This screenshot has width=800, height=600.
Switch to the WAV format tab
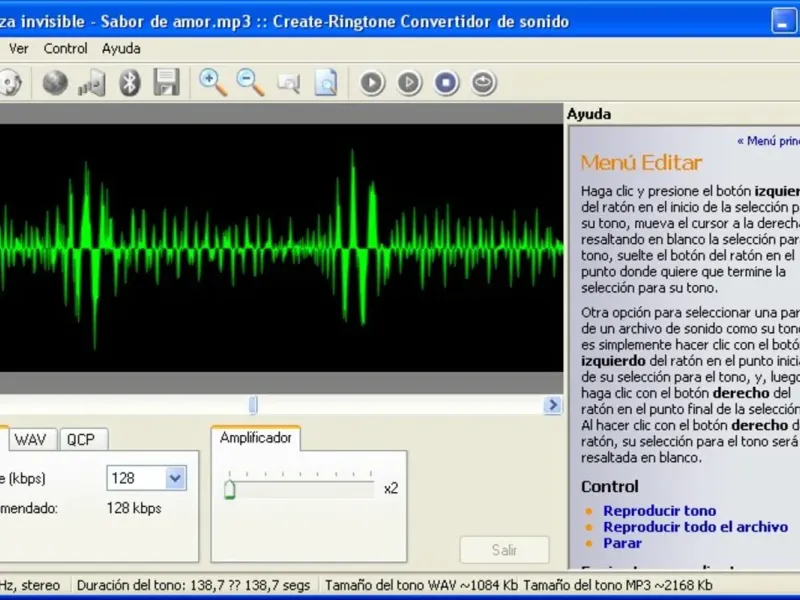(31, 439)
